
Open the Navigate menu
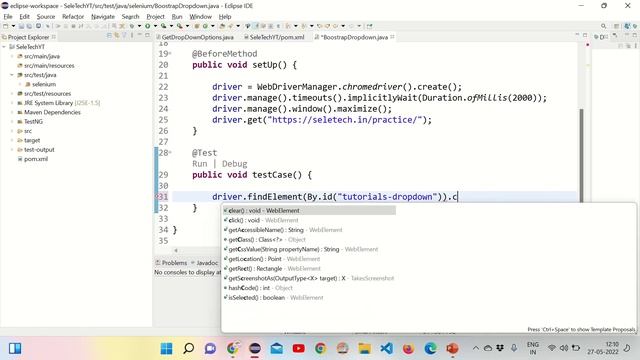(103, 17)
